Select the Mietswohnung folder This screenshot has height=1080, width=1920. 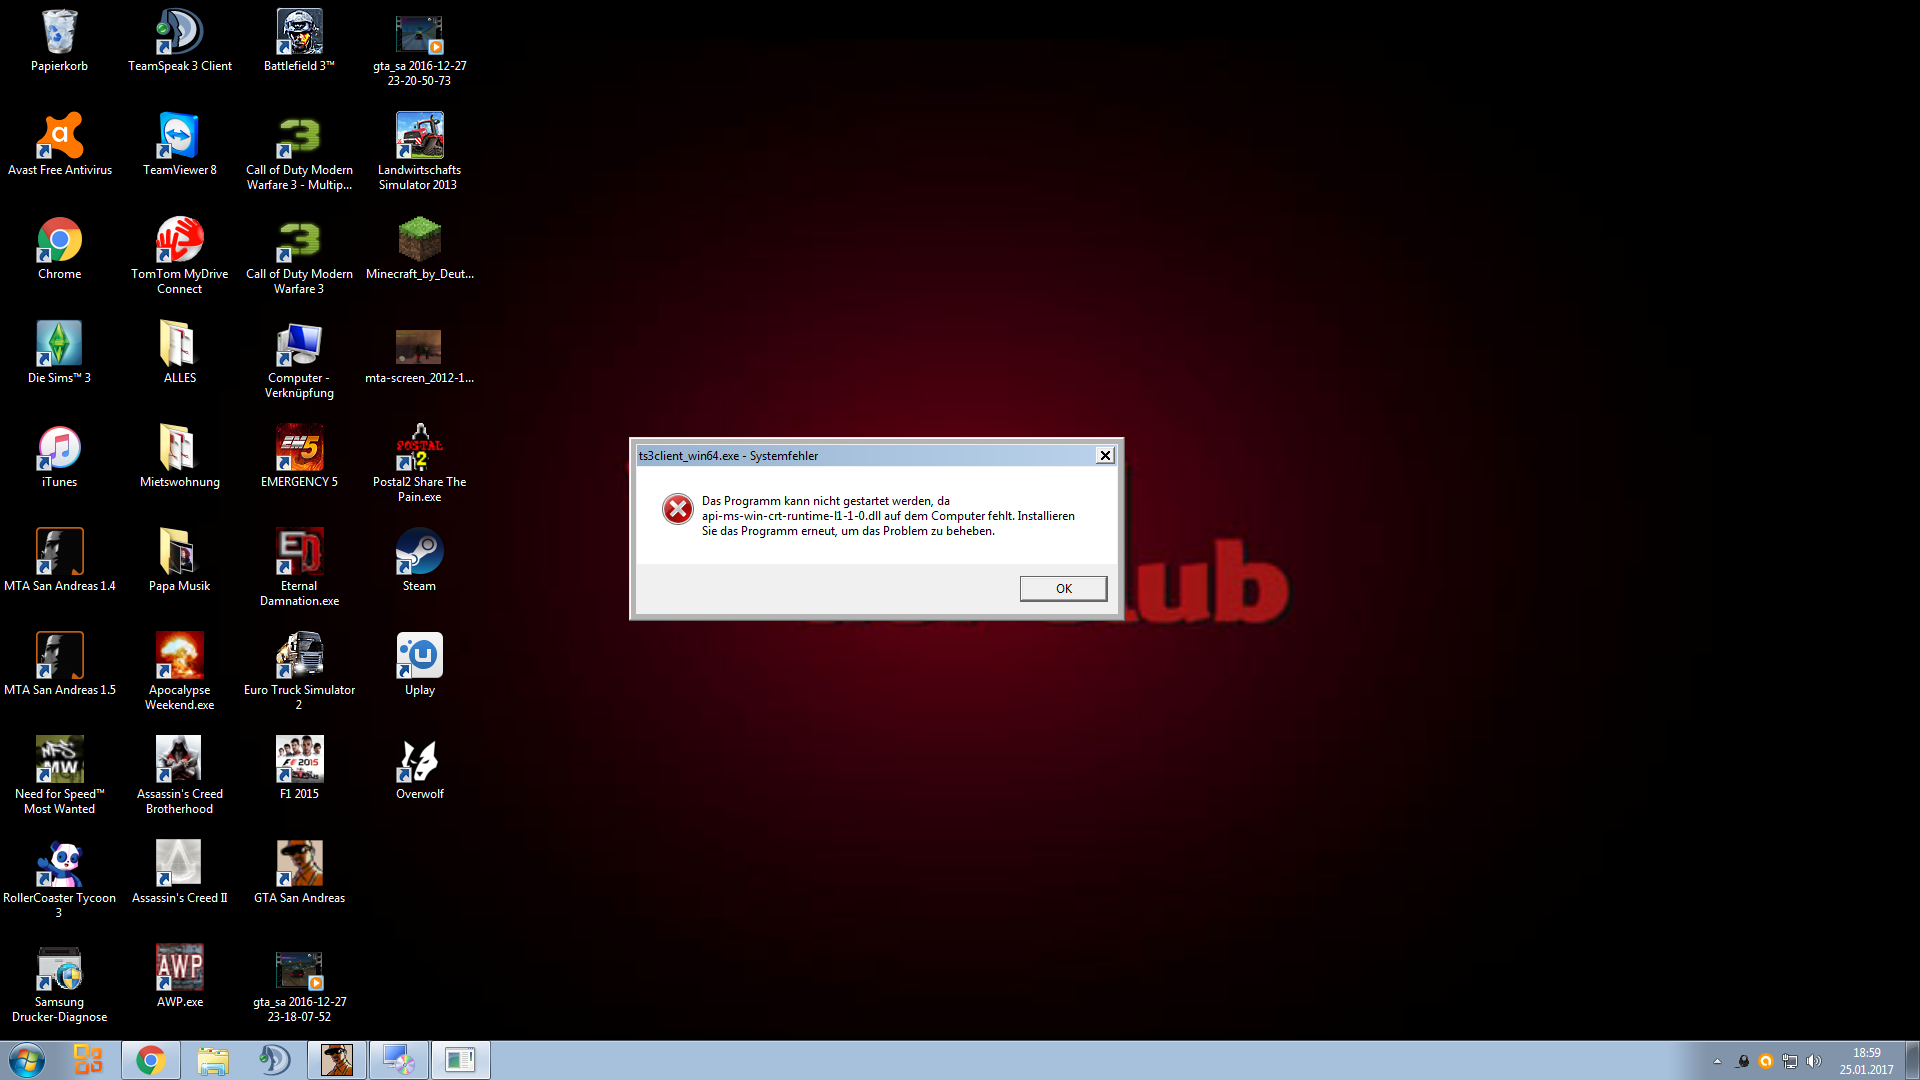tap(180, 457)
